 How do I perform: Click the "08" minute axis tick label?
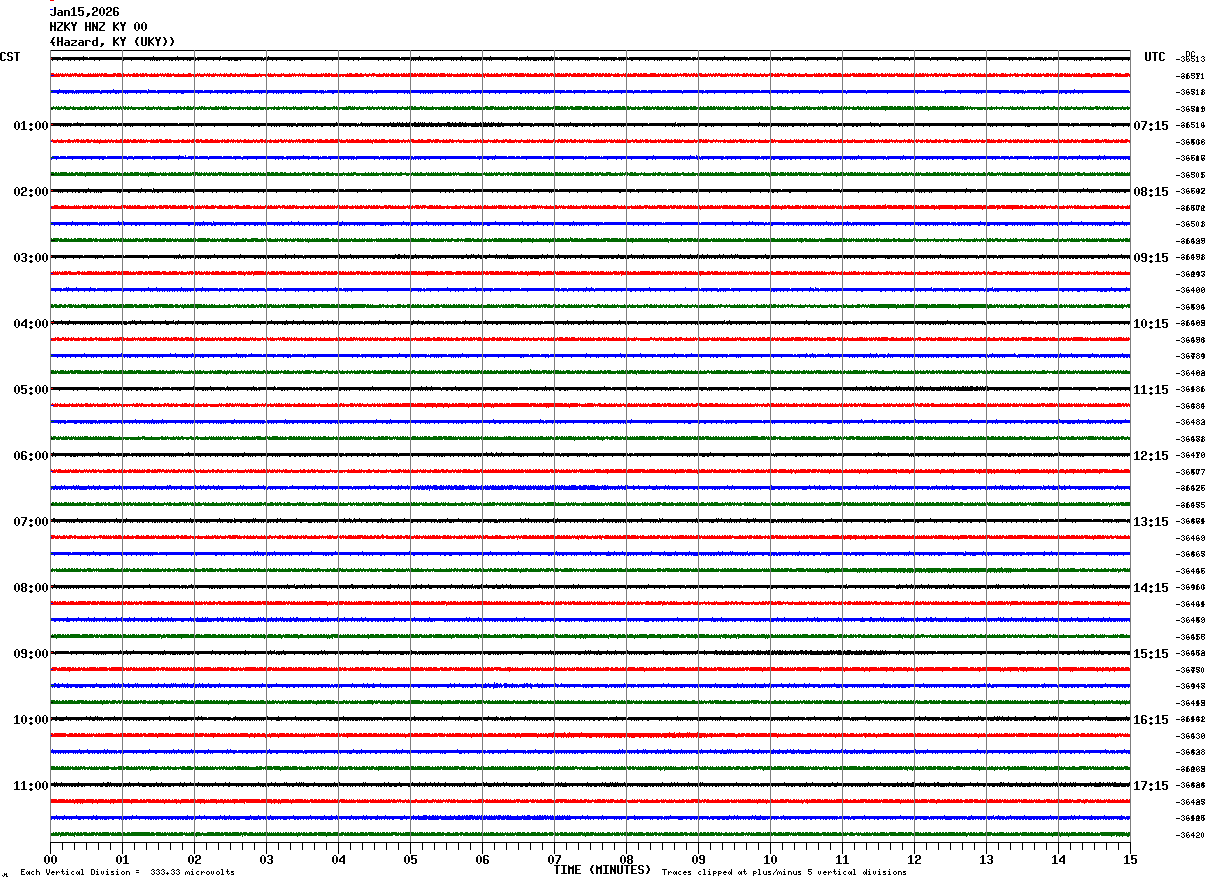[x=626, y=859]
